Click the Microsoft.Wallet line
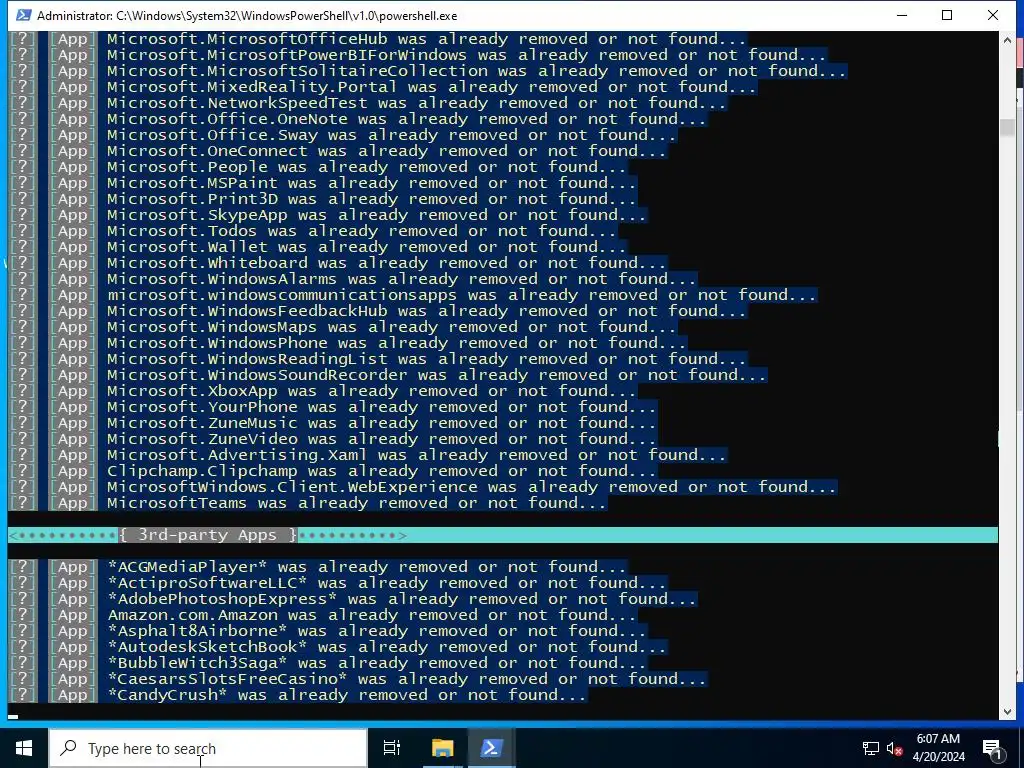 (x=318, y=247)
